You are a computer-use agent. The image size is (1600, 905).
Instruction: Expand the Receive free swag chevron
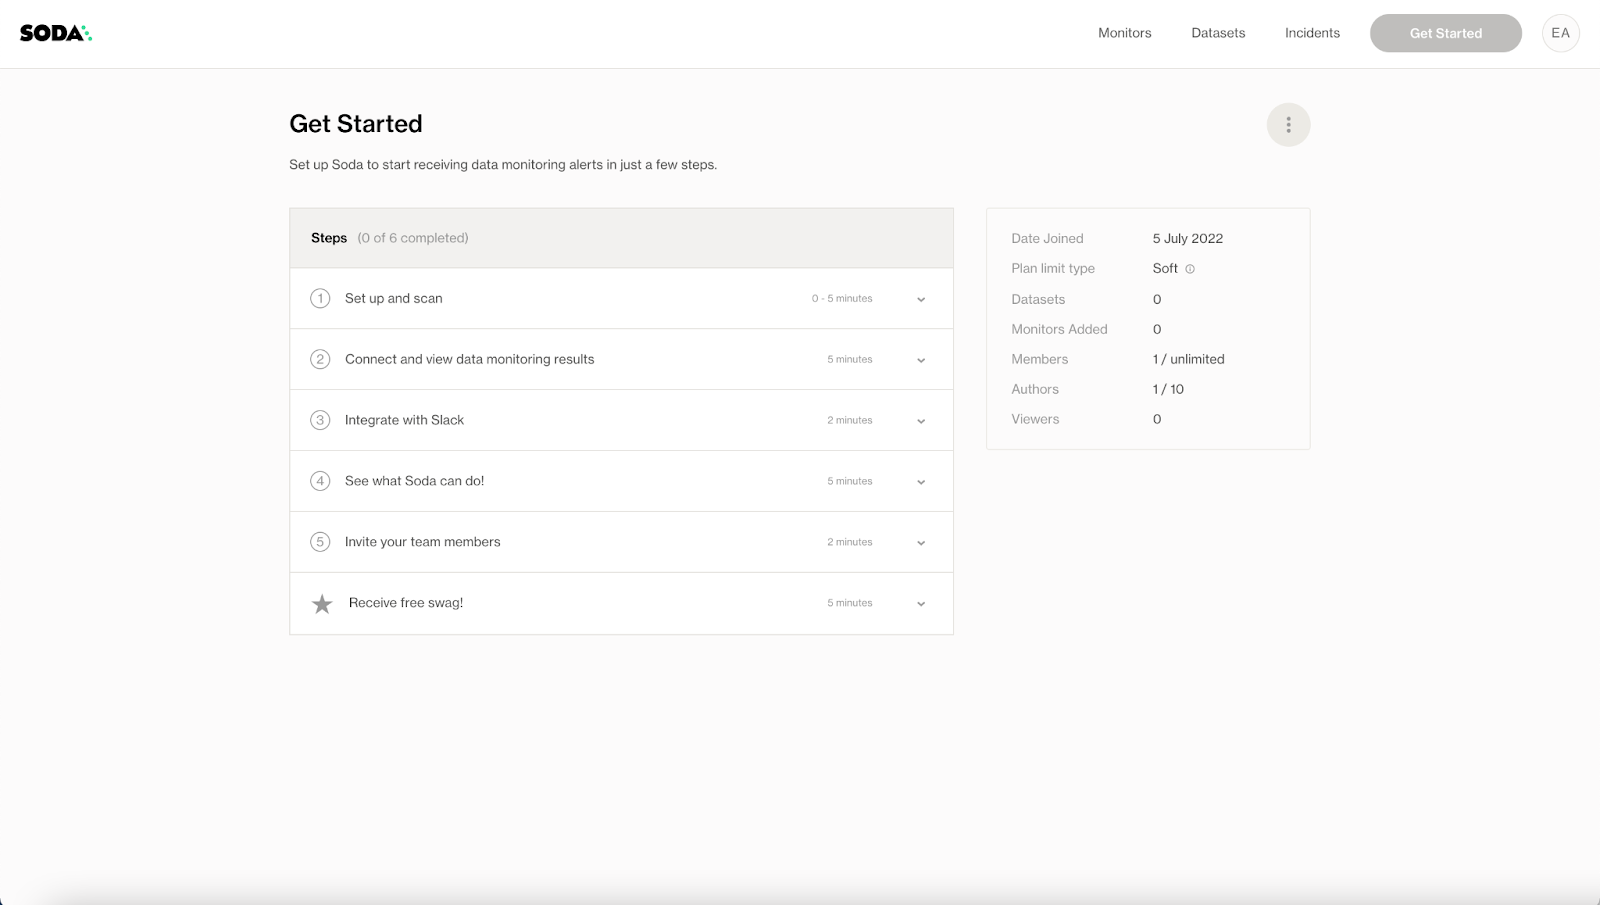pos(921,605)
